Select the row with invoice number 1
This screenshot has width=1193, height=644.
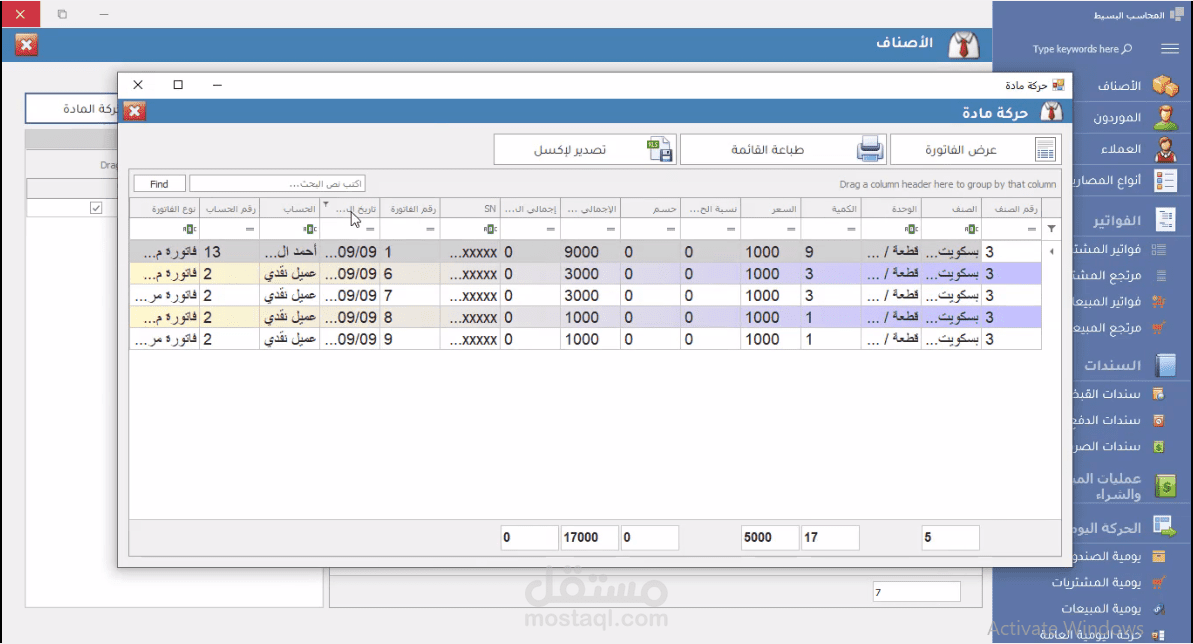pyautogui.click(x=585, y=252)
